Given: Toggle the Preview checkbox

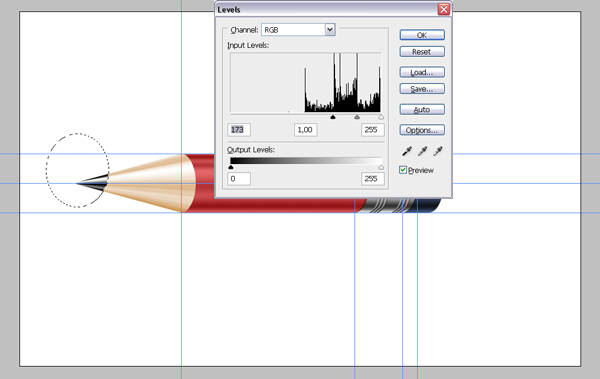Looking at the screenshot, I should click(403, 170).
